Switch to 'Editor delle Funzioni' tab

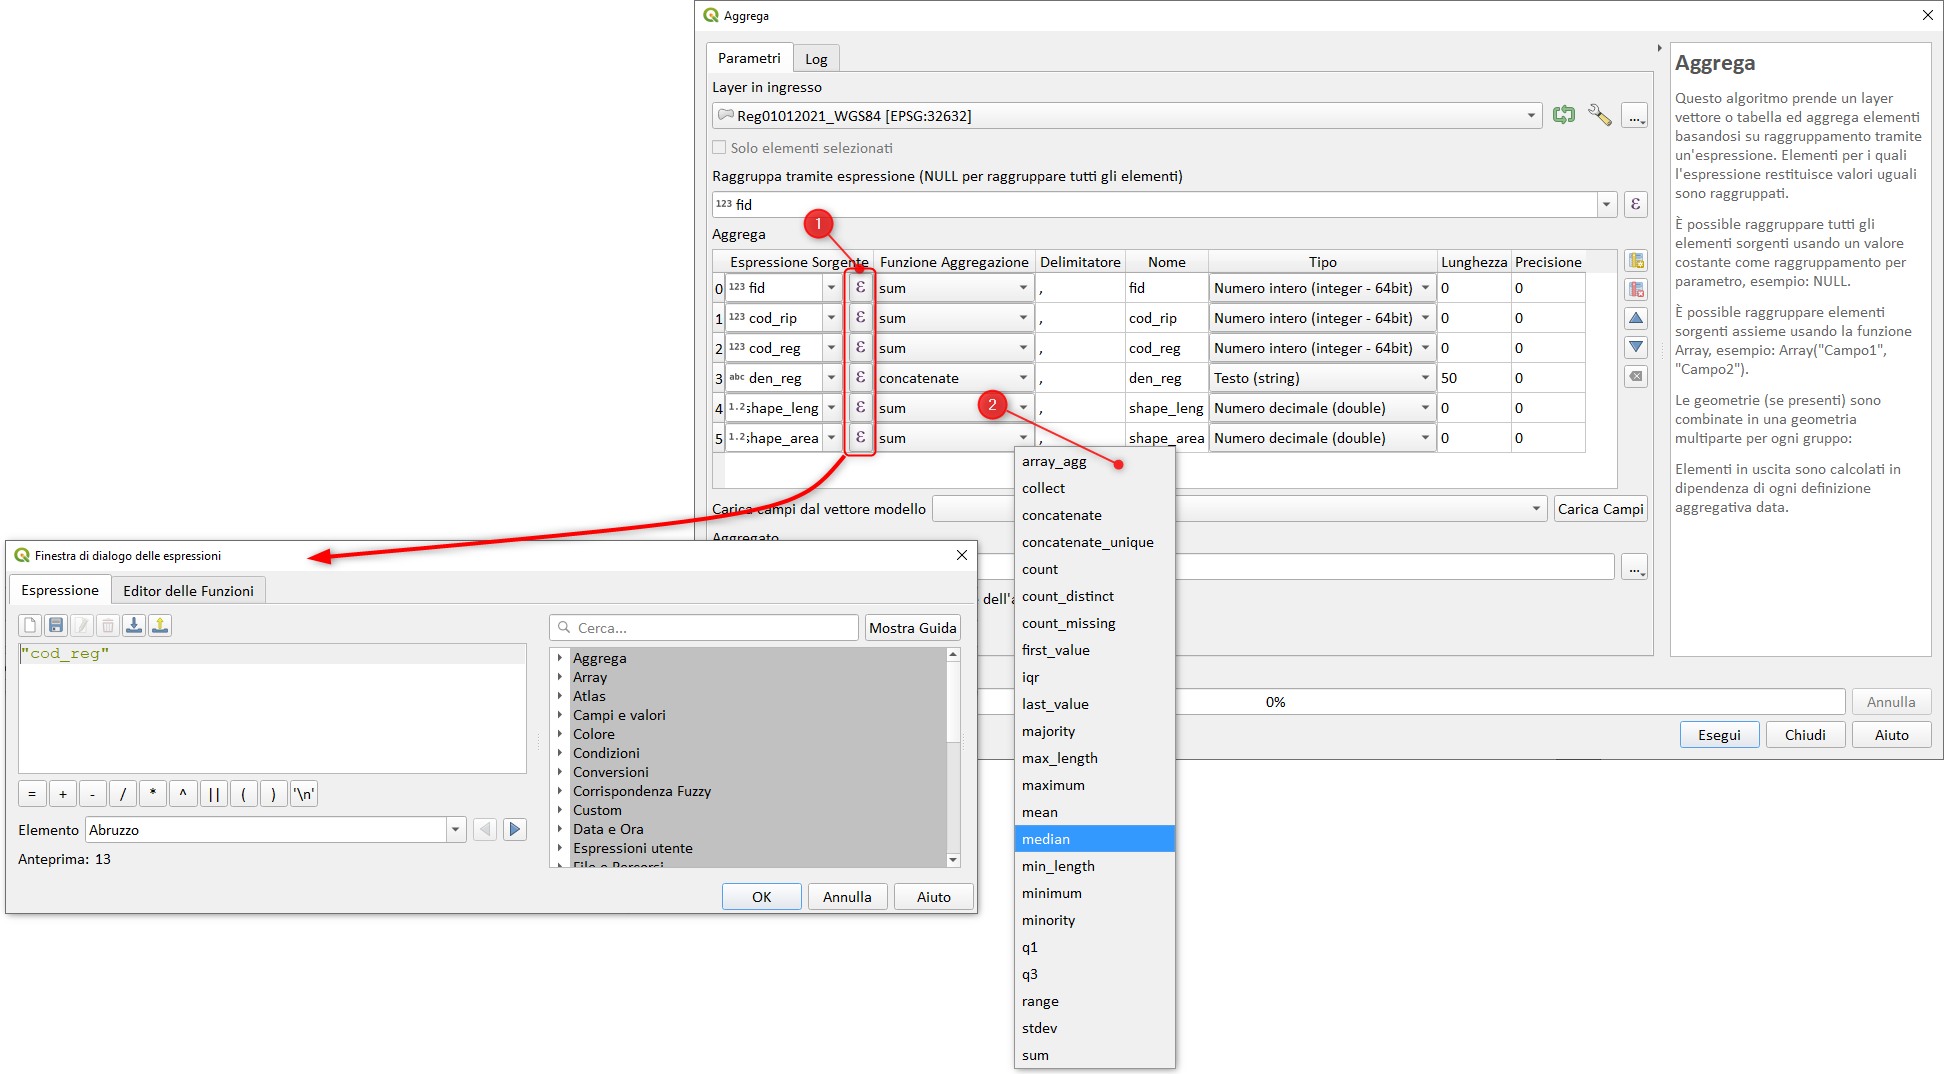pos(188,591)
